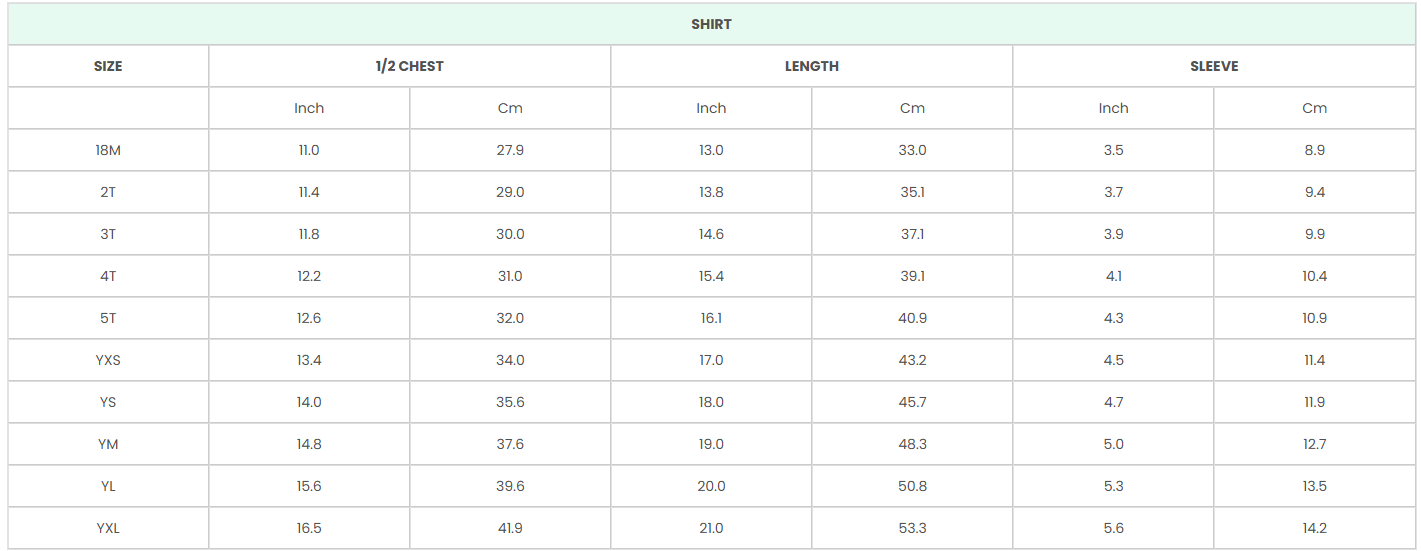Click the 5T size row label
The image size is (1421, 551).
click(108, 318)
